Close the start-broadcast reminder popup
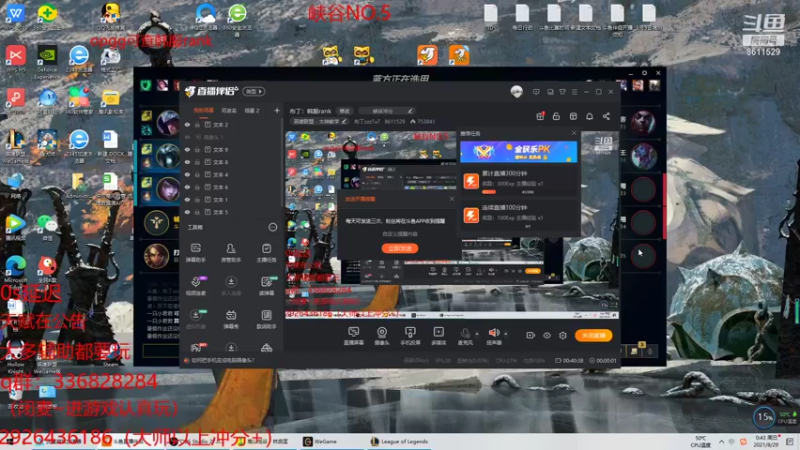 pyautogui.click(x=452, y=199)
